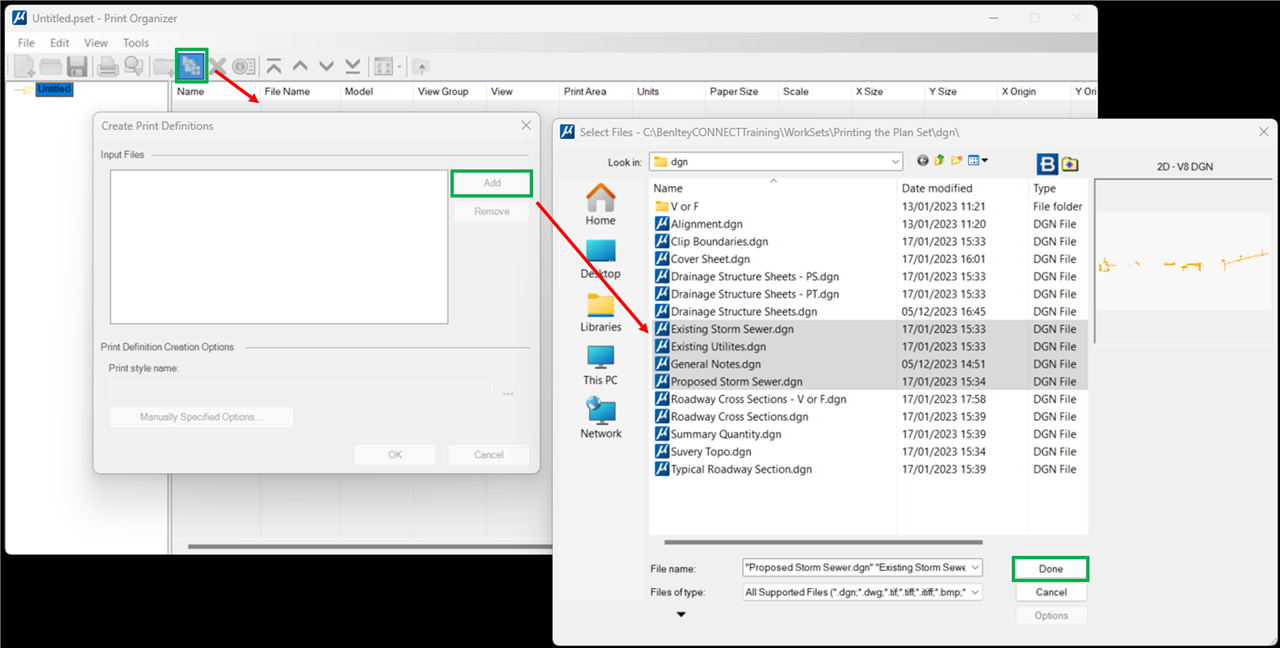Click the Add Files to Set icon

coord(191,67)
